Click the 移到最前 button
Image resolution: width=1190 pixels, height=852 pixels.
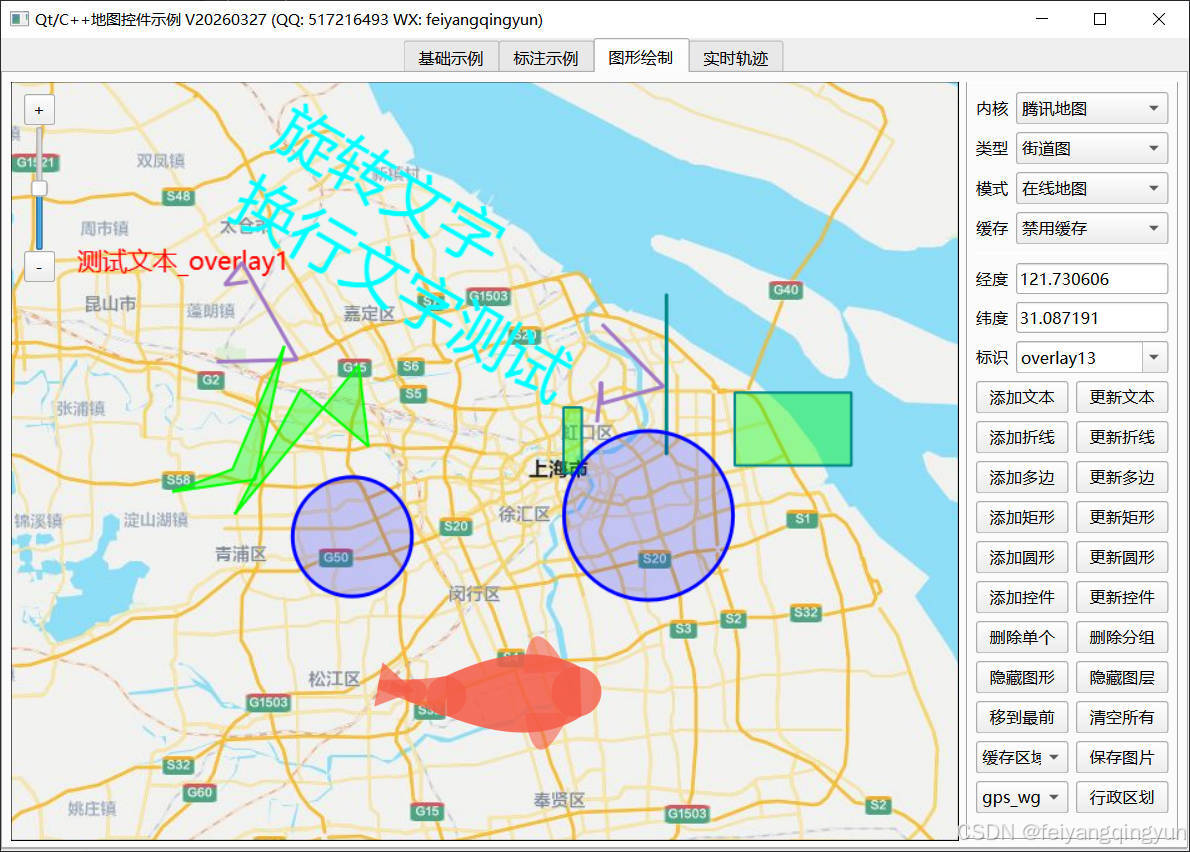point(1022,718)
